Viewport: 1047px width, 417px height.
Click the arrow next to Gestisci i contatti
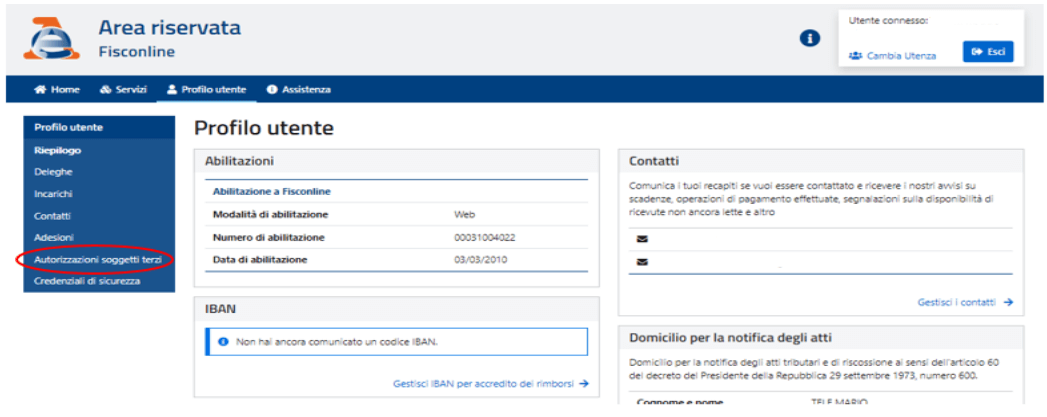click(1008, 301)
